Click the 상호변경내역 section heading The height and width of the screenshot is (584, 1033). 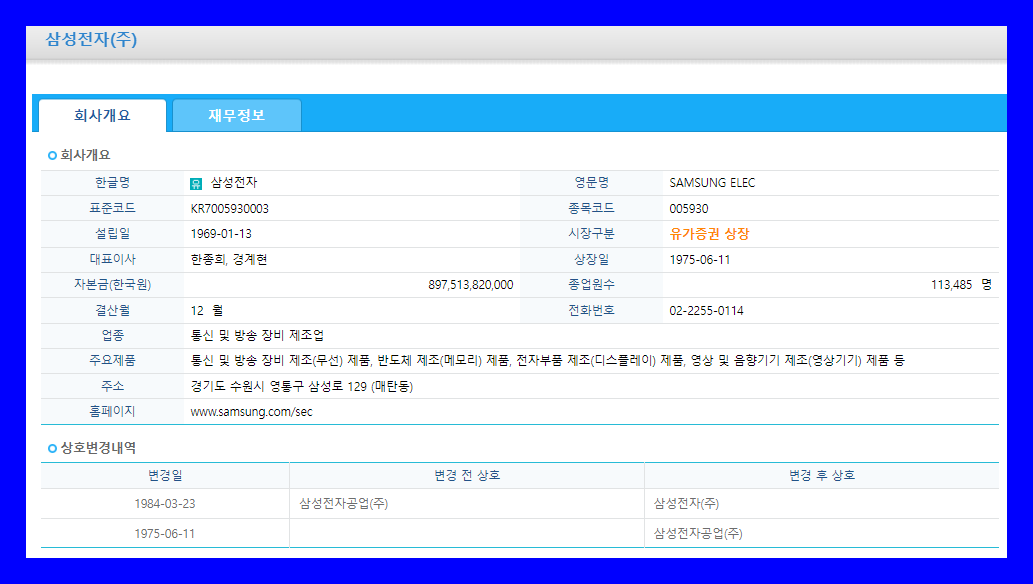[x=98, y=448]
